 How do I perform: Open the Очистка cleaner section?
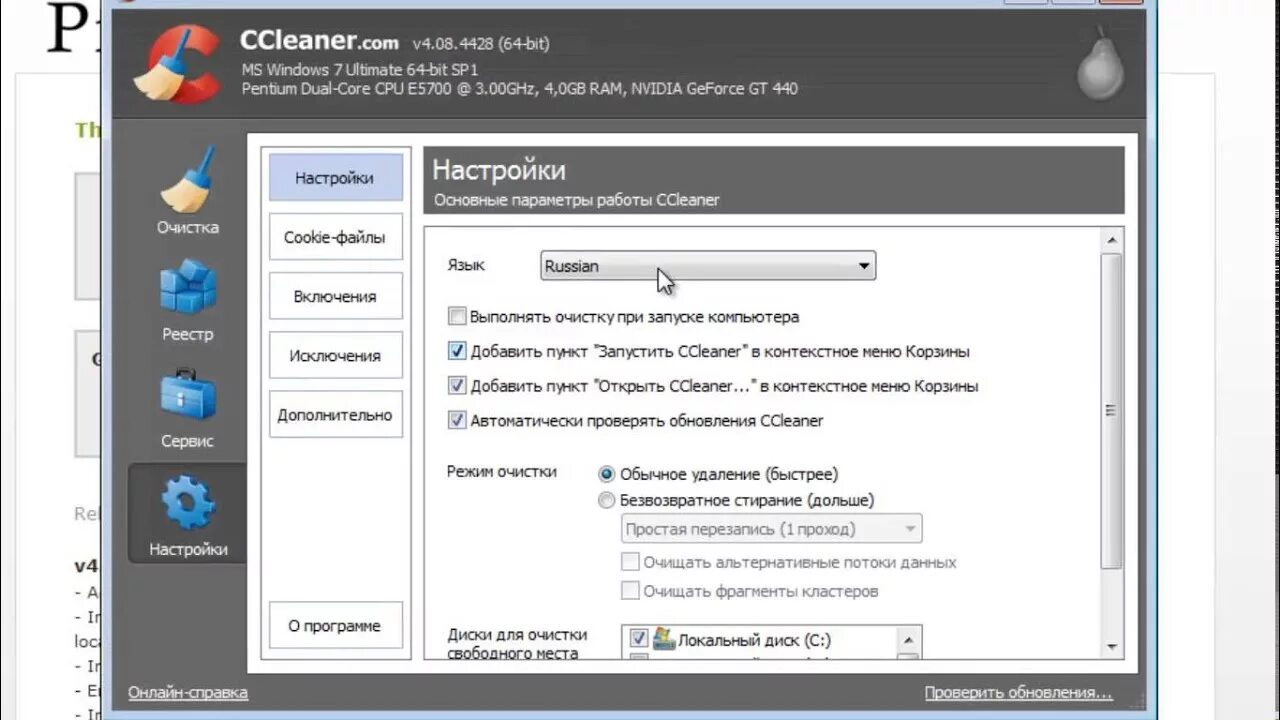[187, 191]
